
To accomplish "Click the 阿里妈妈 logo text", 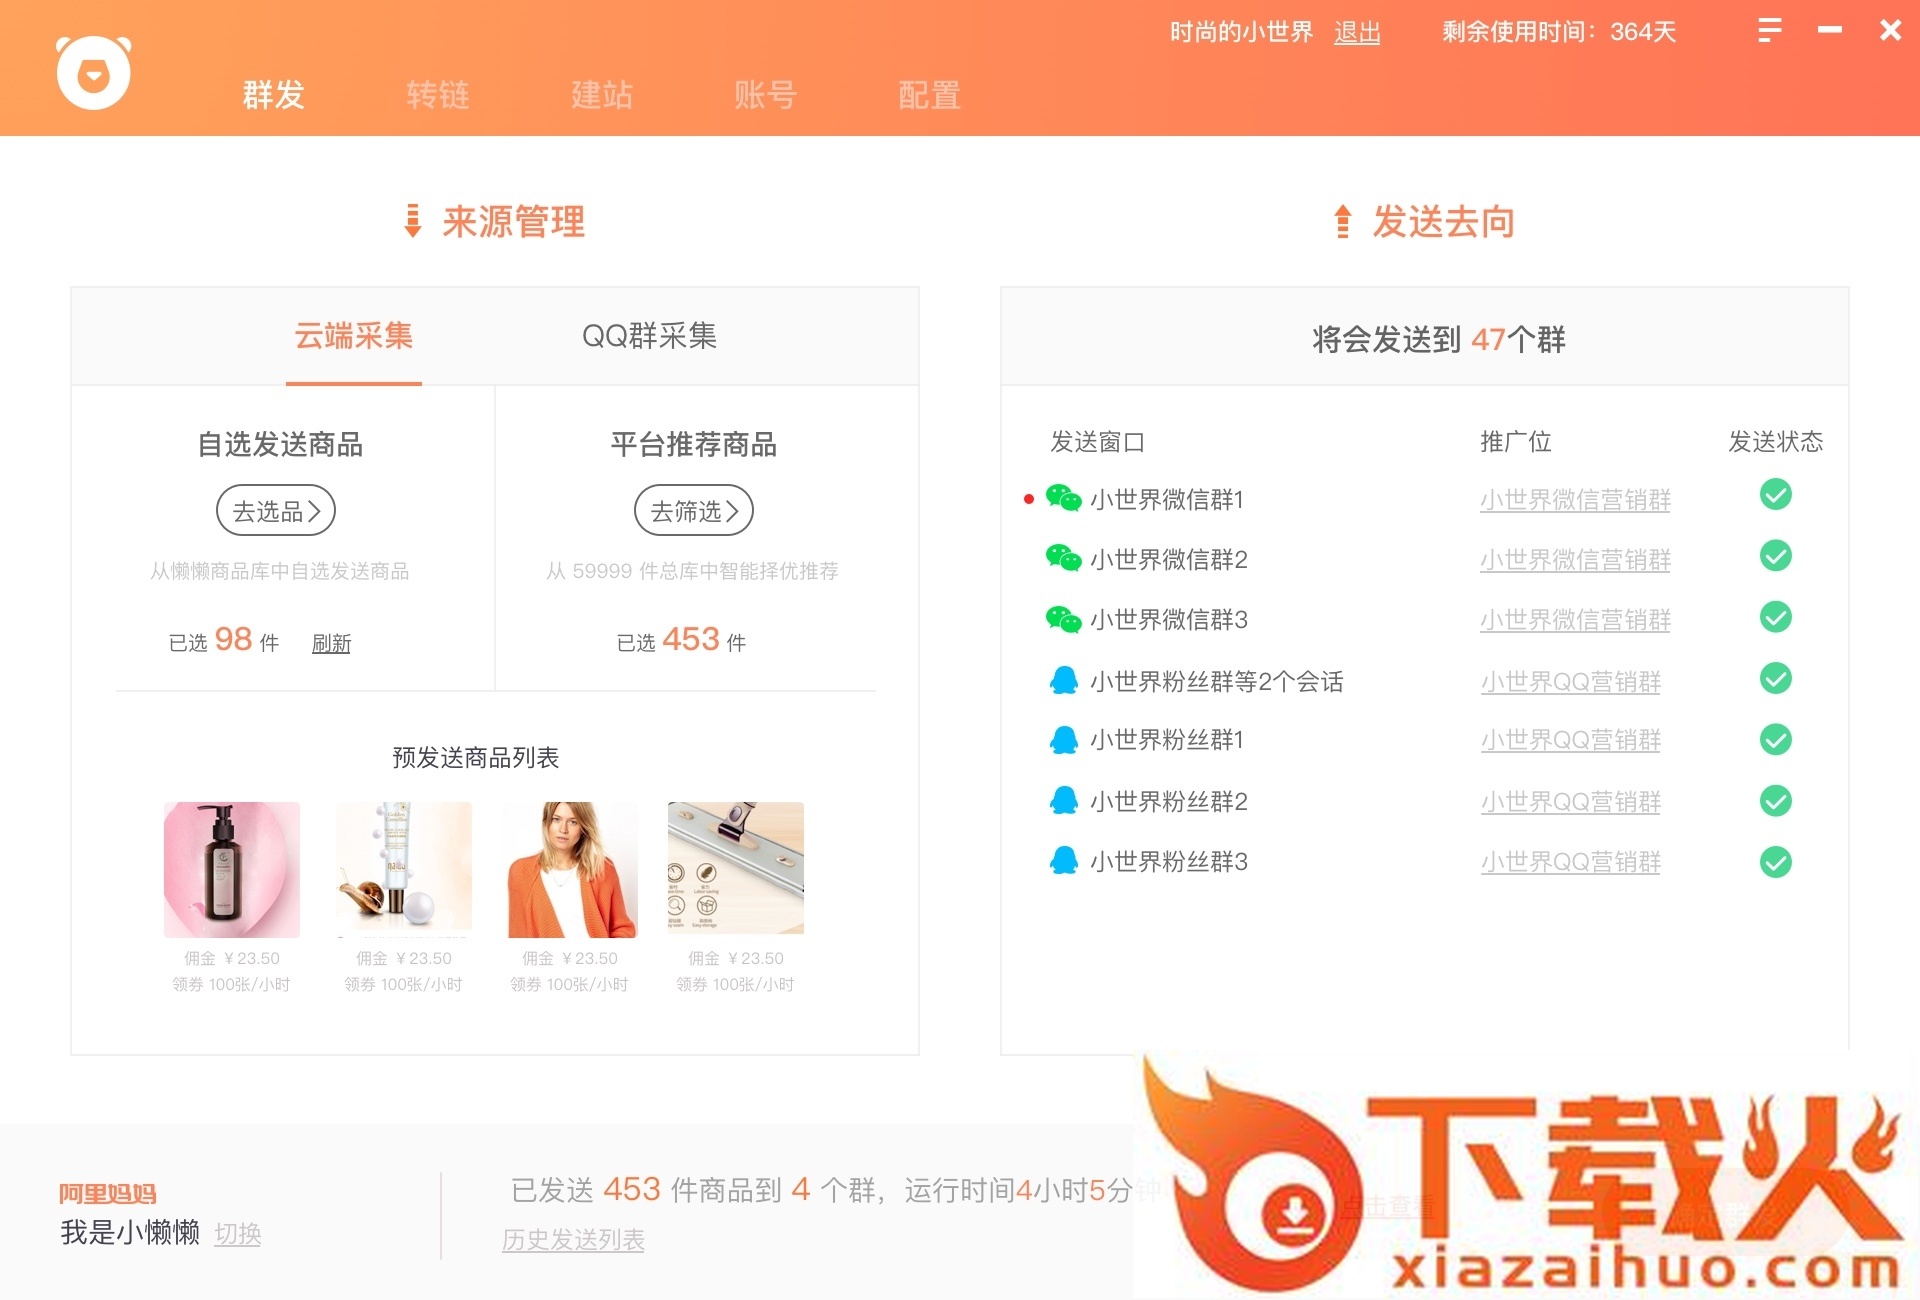I will point(108,1193).
